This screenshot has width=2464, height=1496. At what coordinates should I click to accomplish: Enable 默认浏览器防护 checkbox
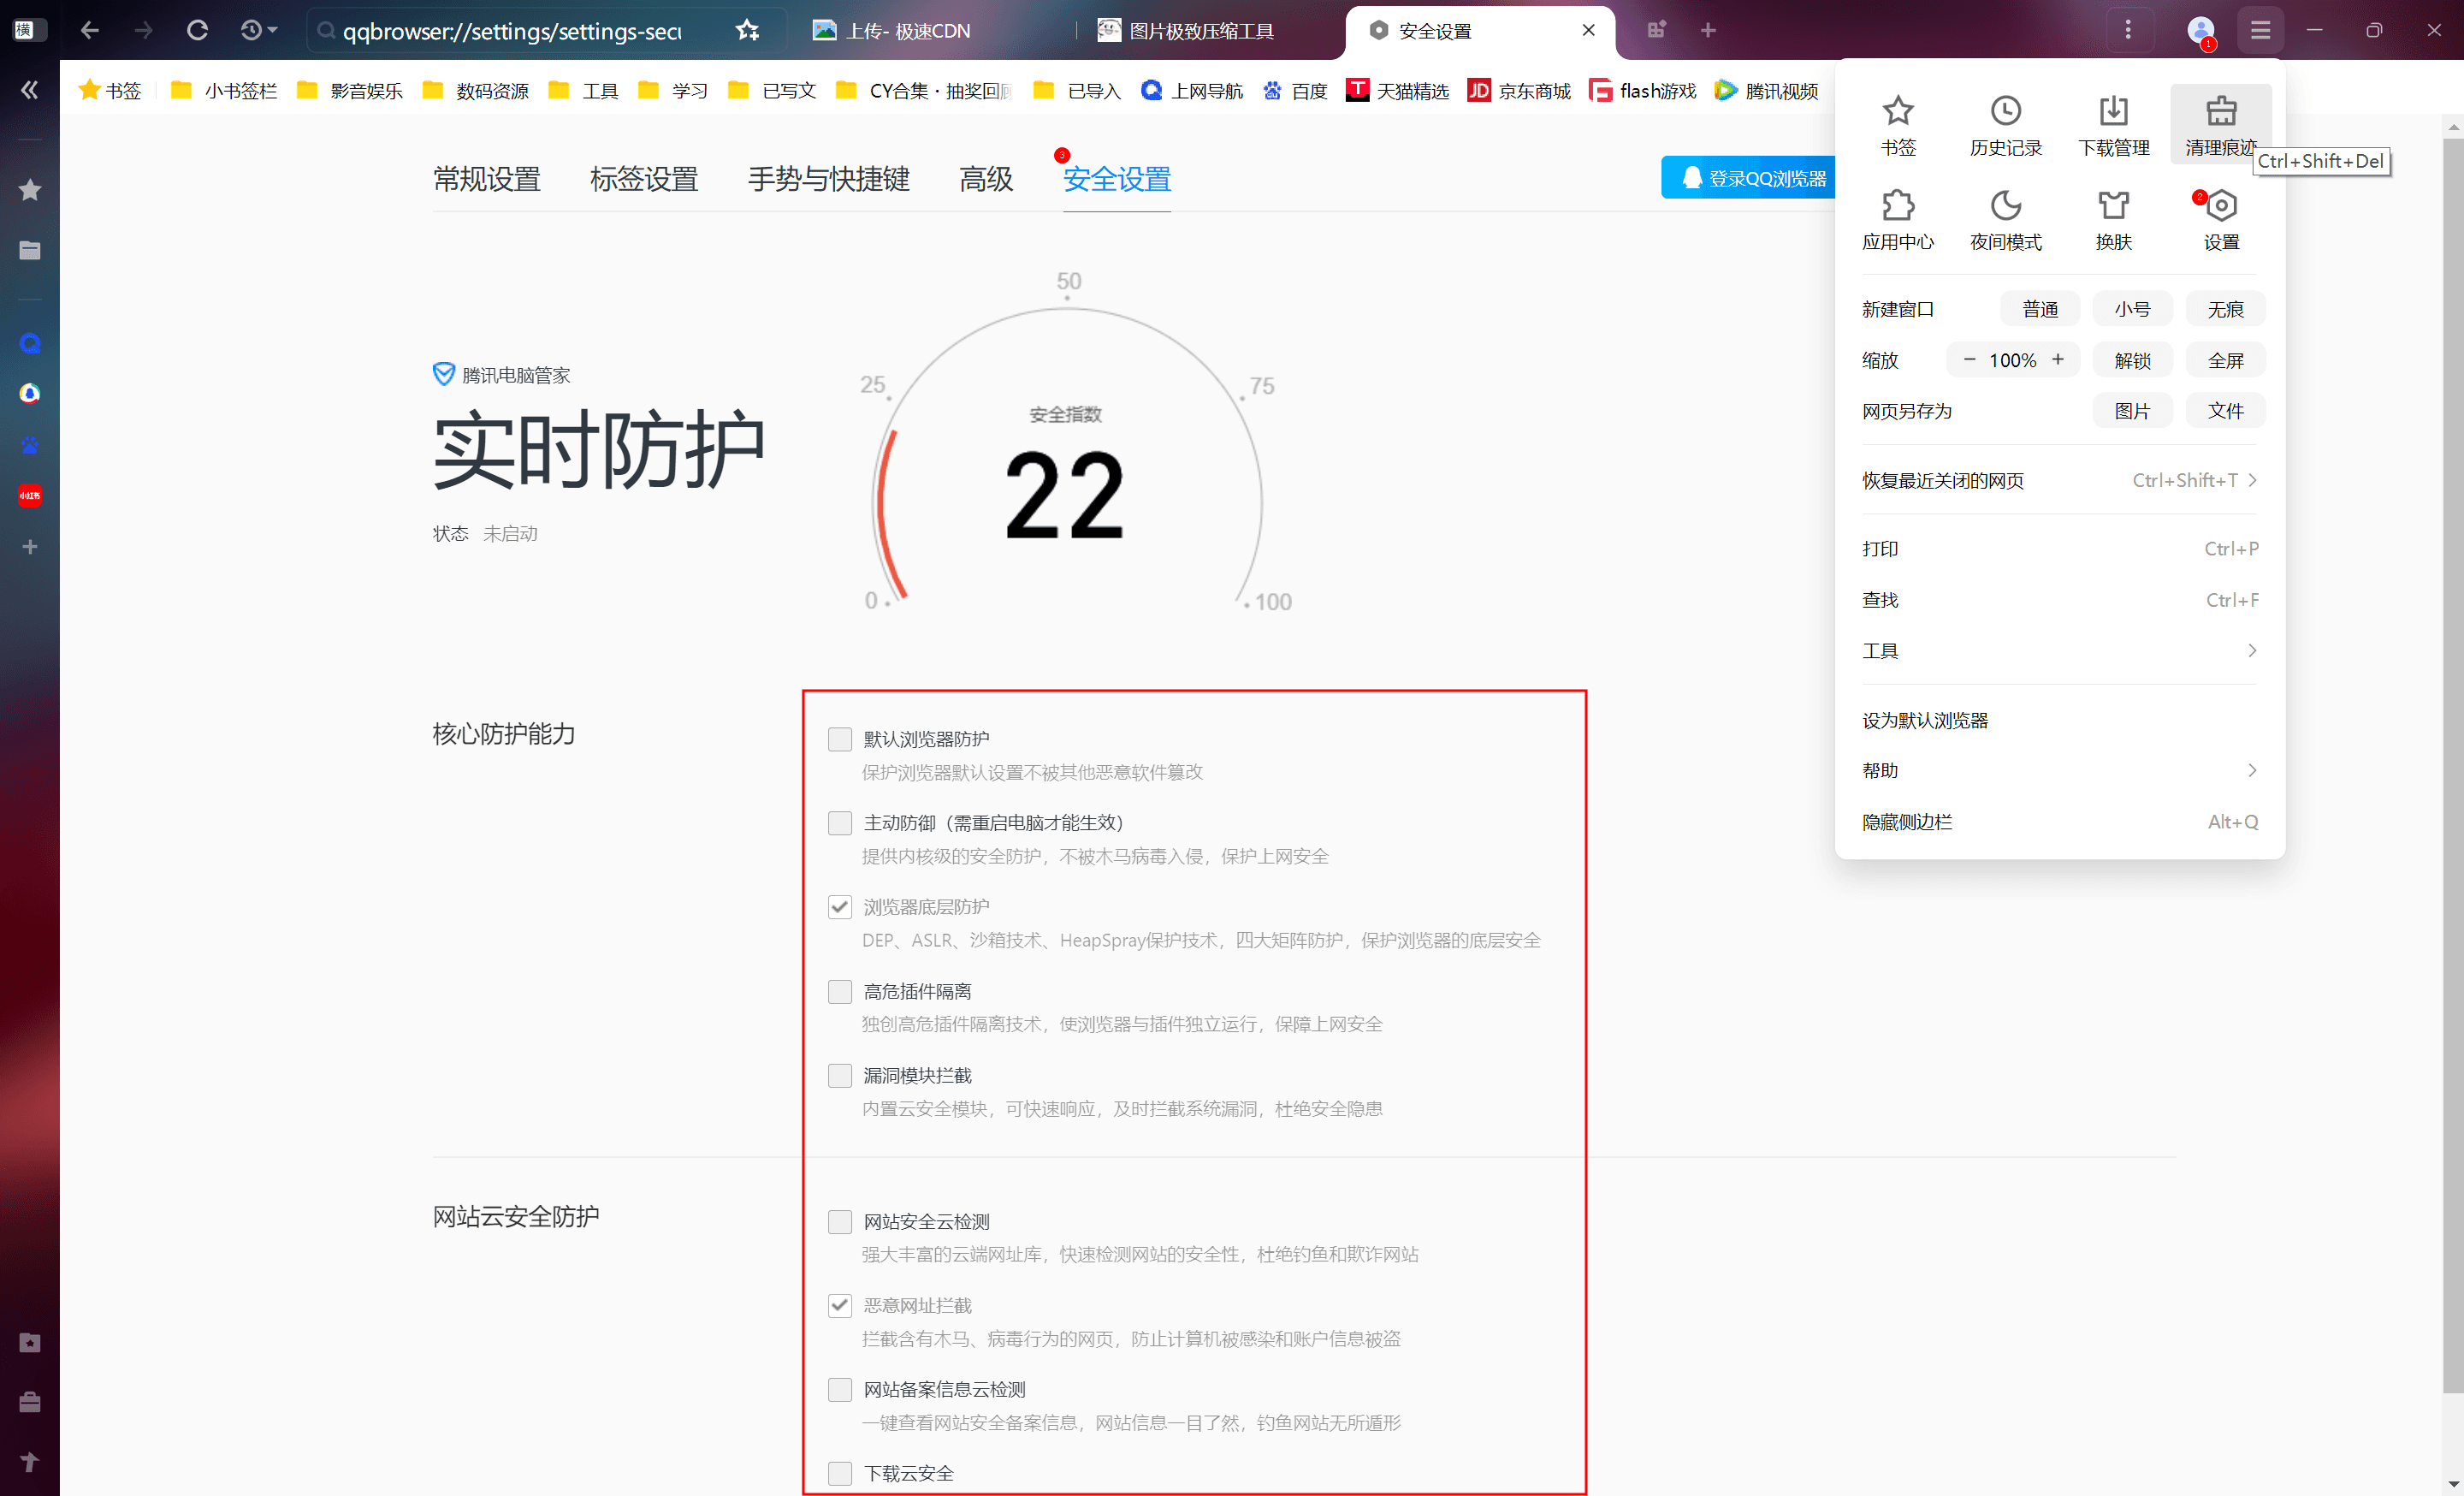click(x=839, y=739)
